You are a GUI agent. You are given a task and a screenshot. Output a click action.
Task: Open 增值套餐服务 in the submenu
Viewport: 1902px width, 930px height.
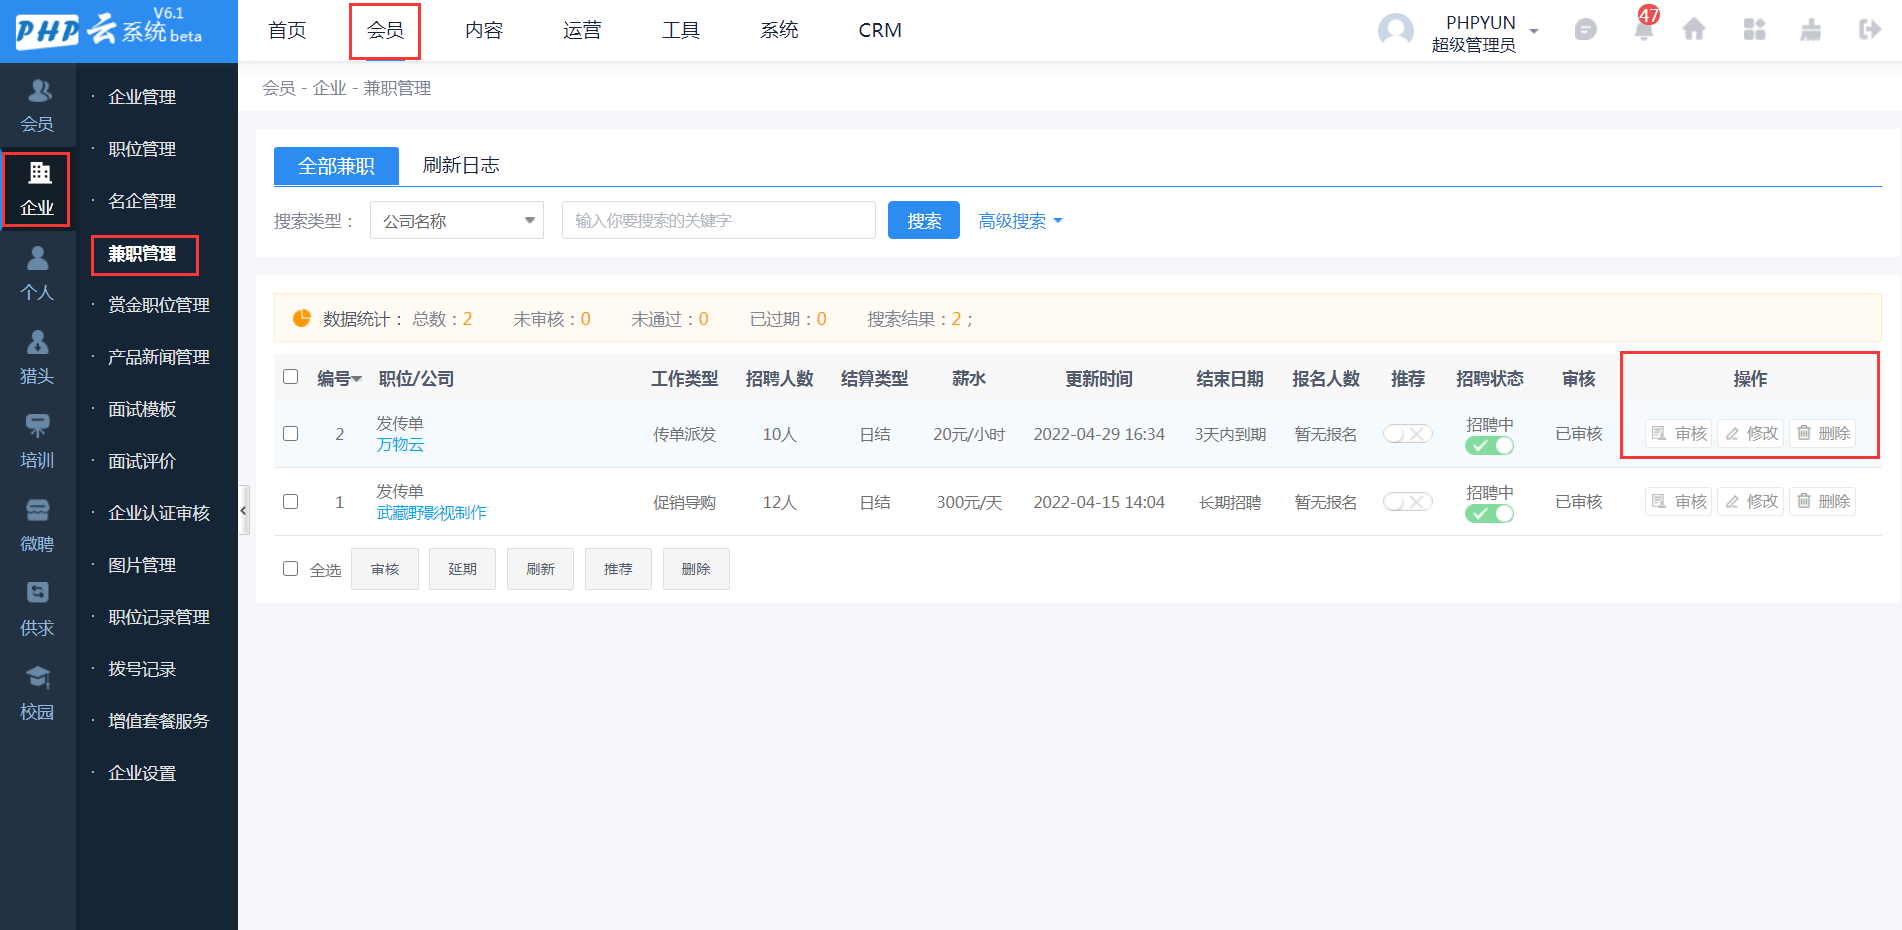point(159,721)
